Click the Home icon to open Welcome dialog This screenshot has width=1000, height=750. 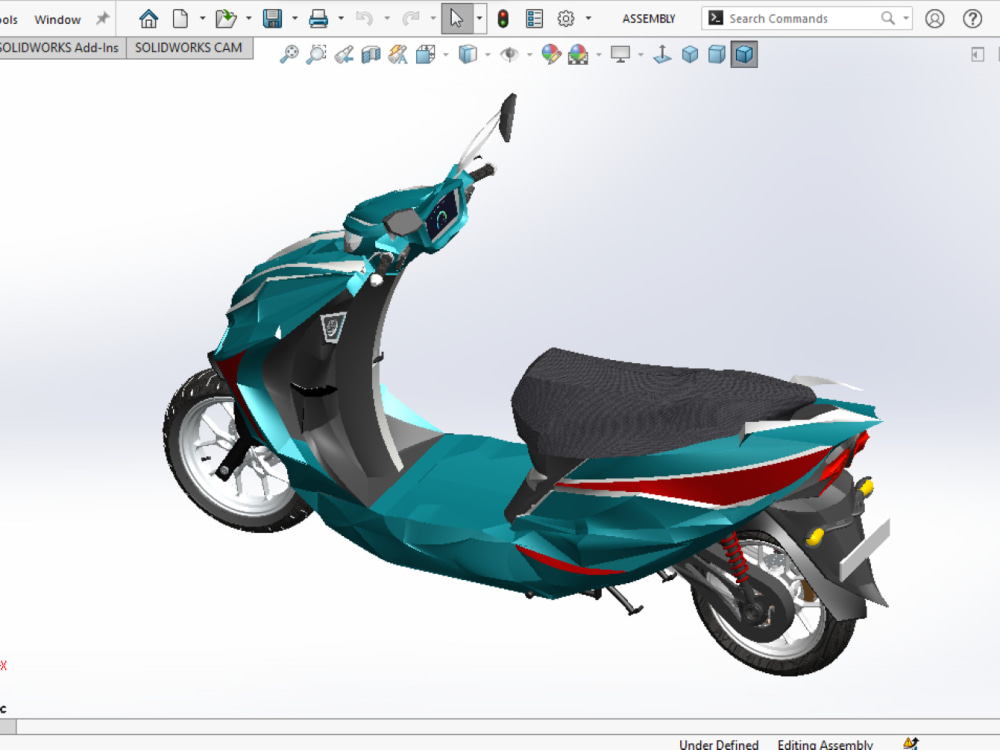pyautogui.click(x=147, y=18)
